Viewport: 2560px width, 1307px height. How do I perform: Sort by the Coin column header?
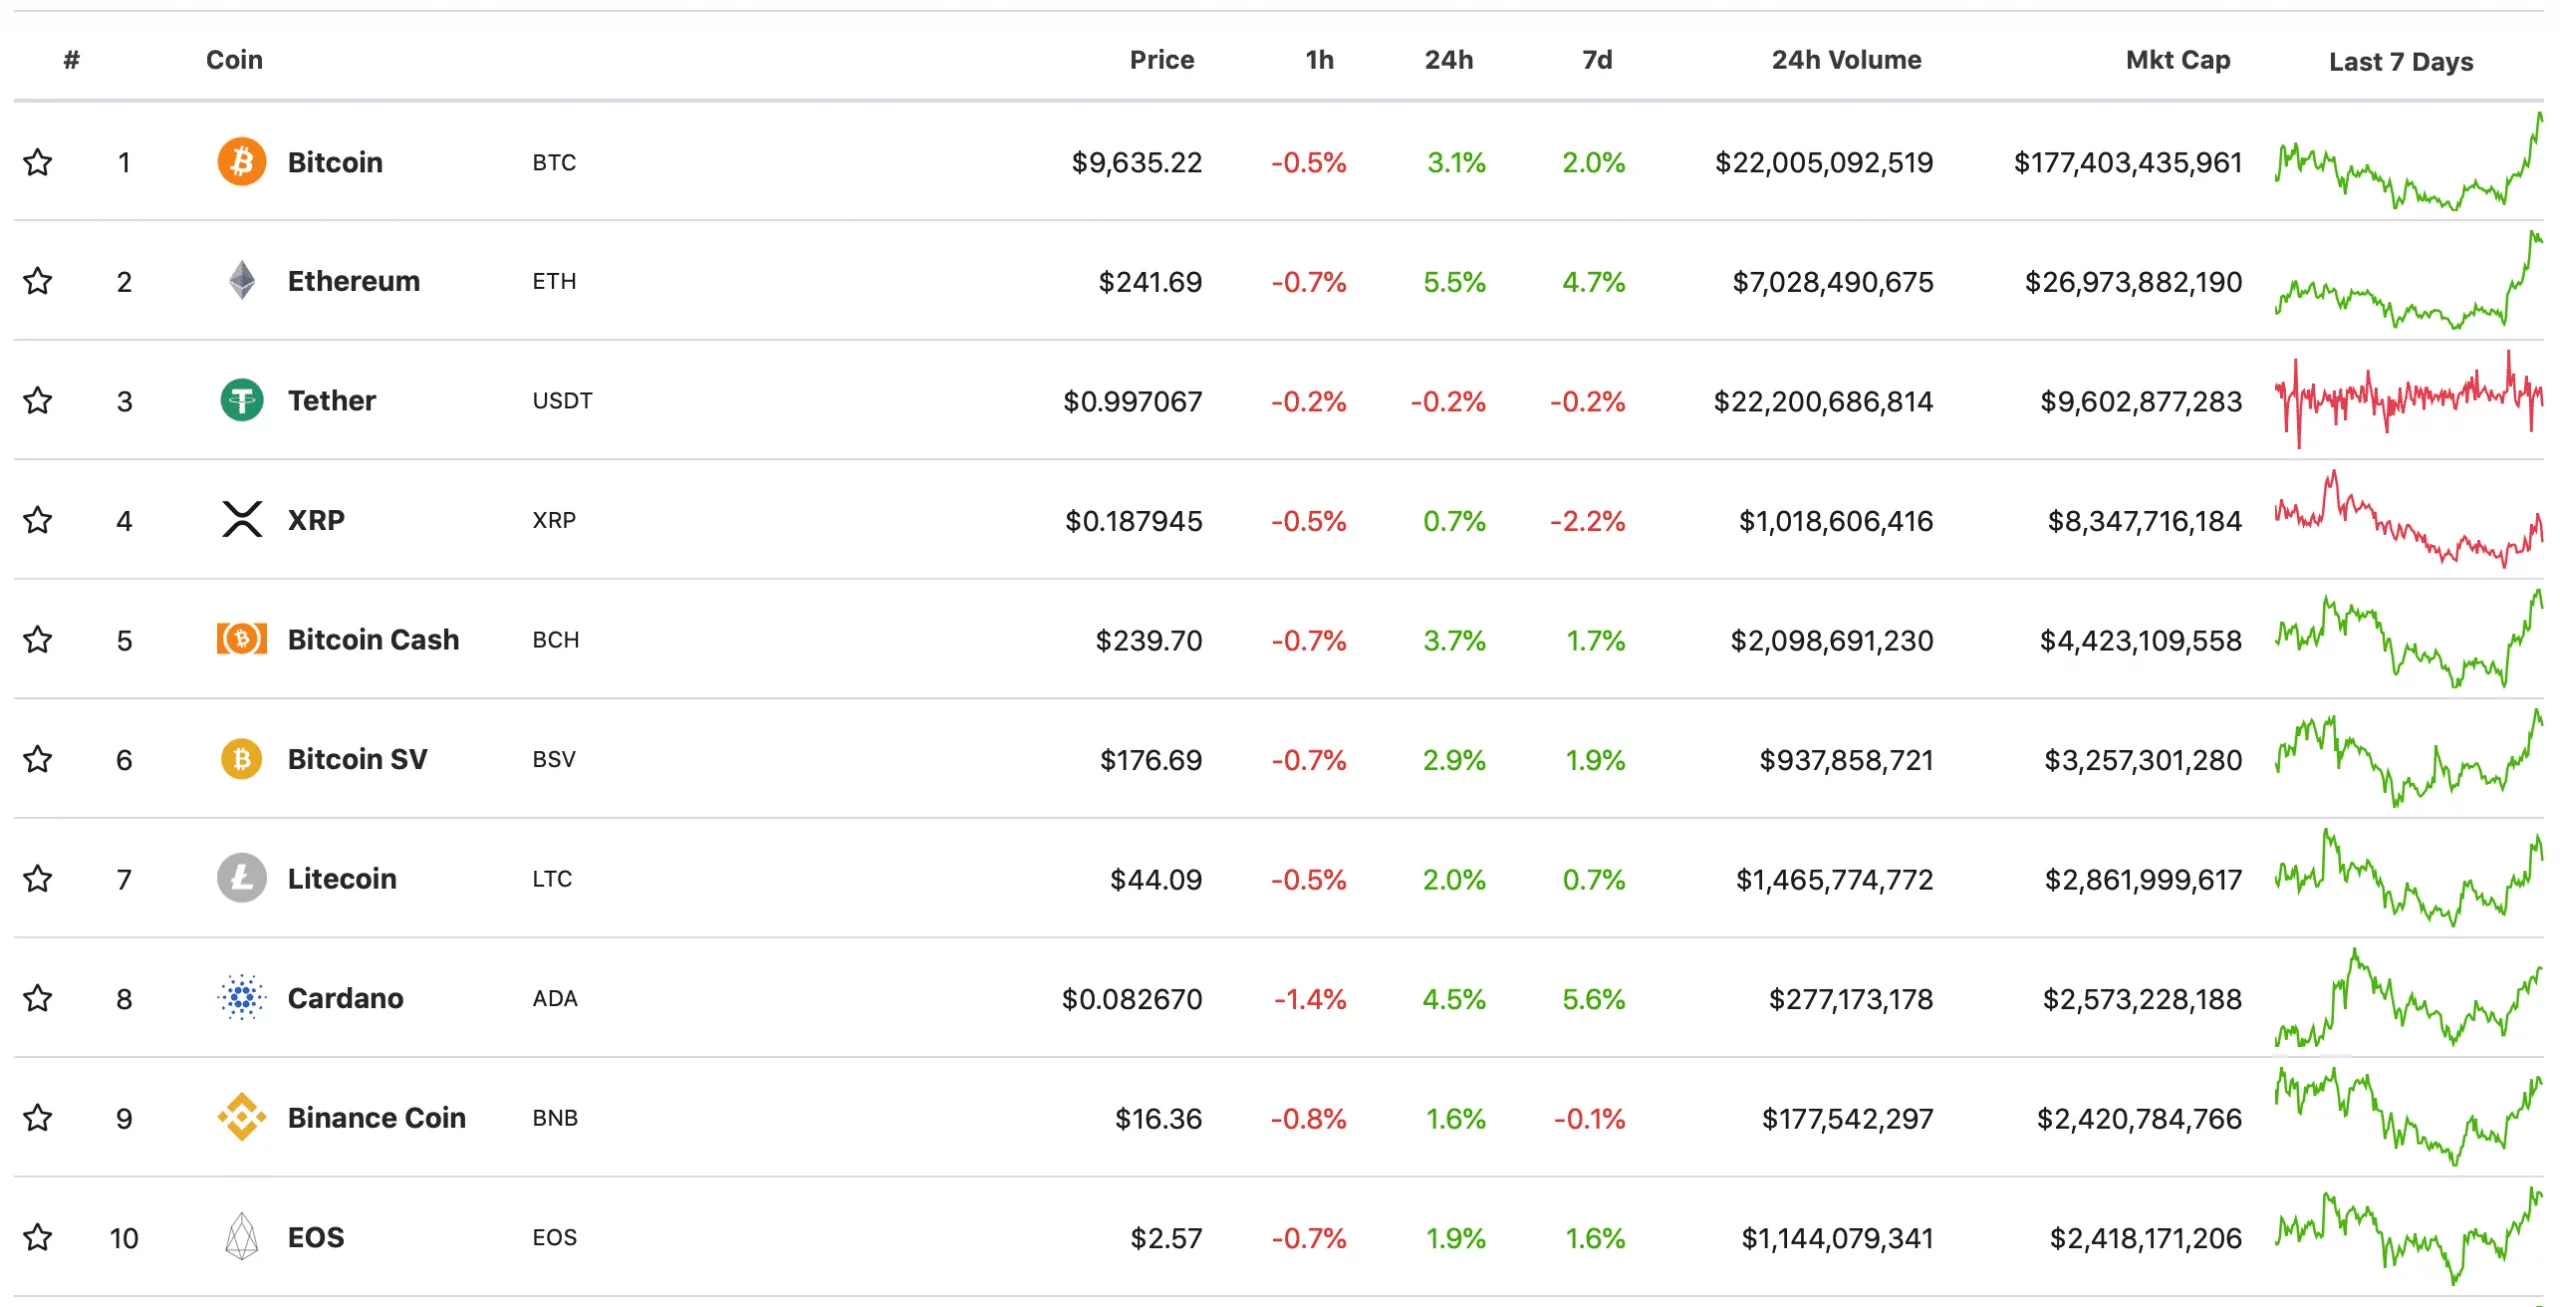click(x=234, y=60)
